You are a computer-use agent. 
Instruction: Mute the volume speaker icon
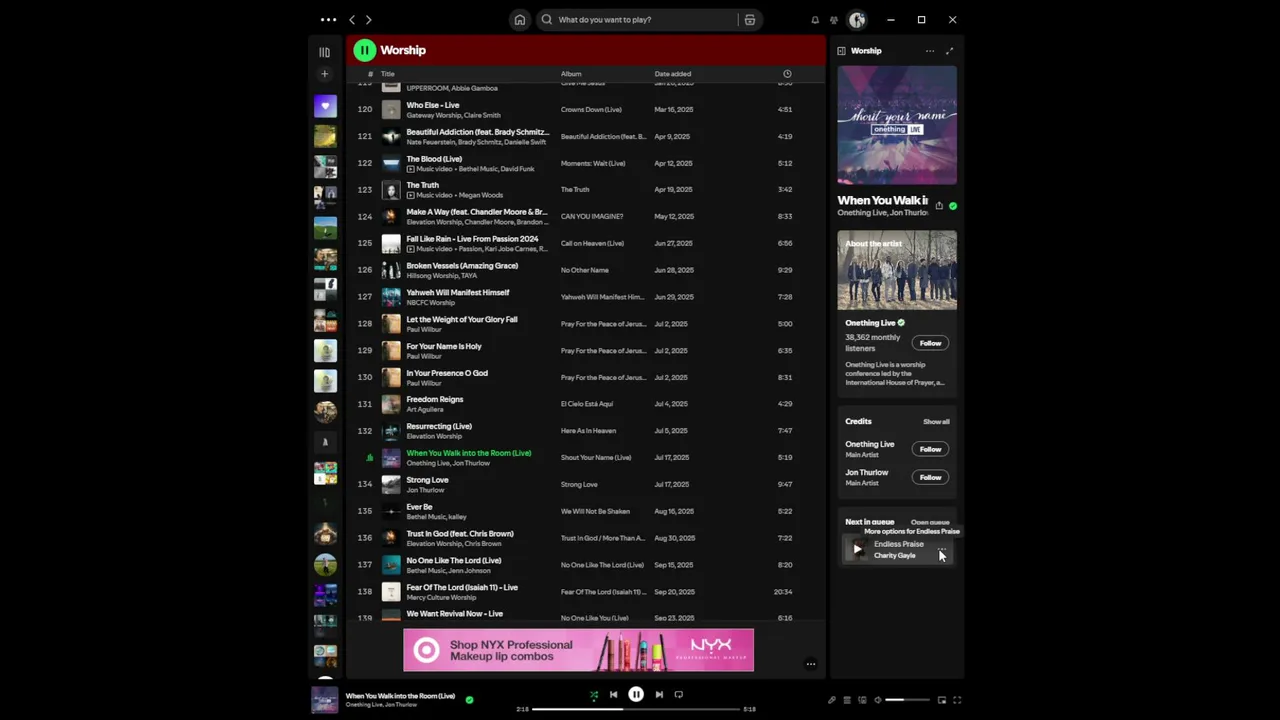[877, 700]
